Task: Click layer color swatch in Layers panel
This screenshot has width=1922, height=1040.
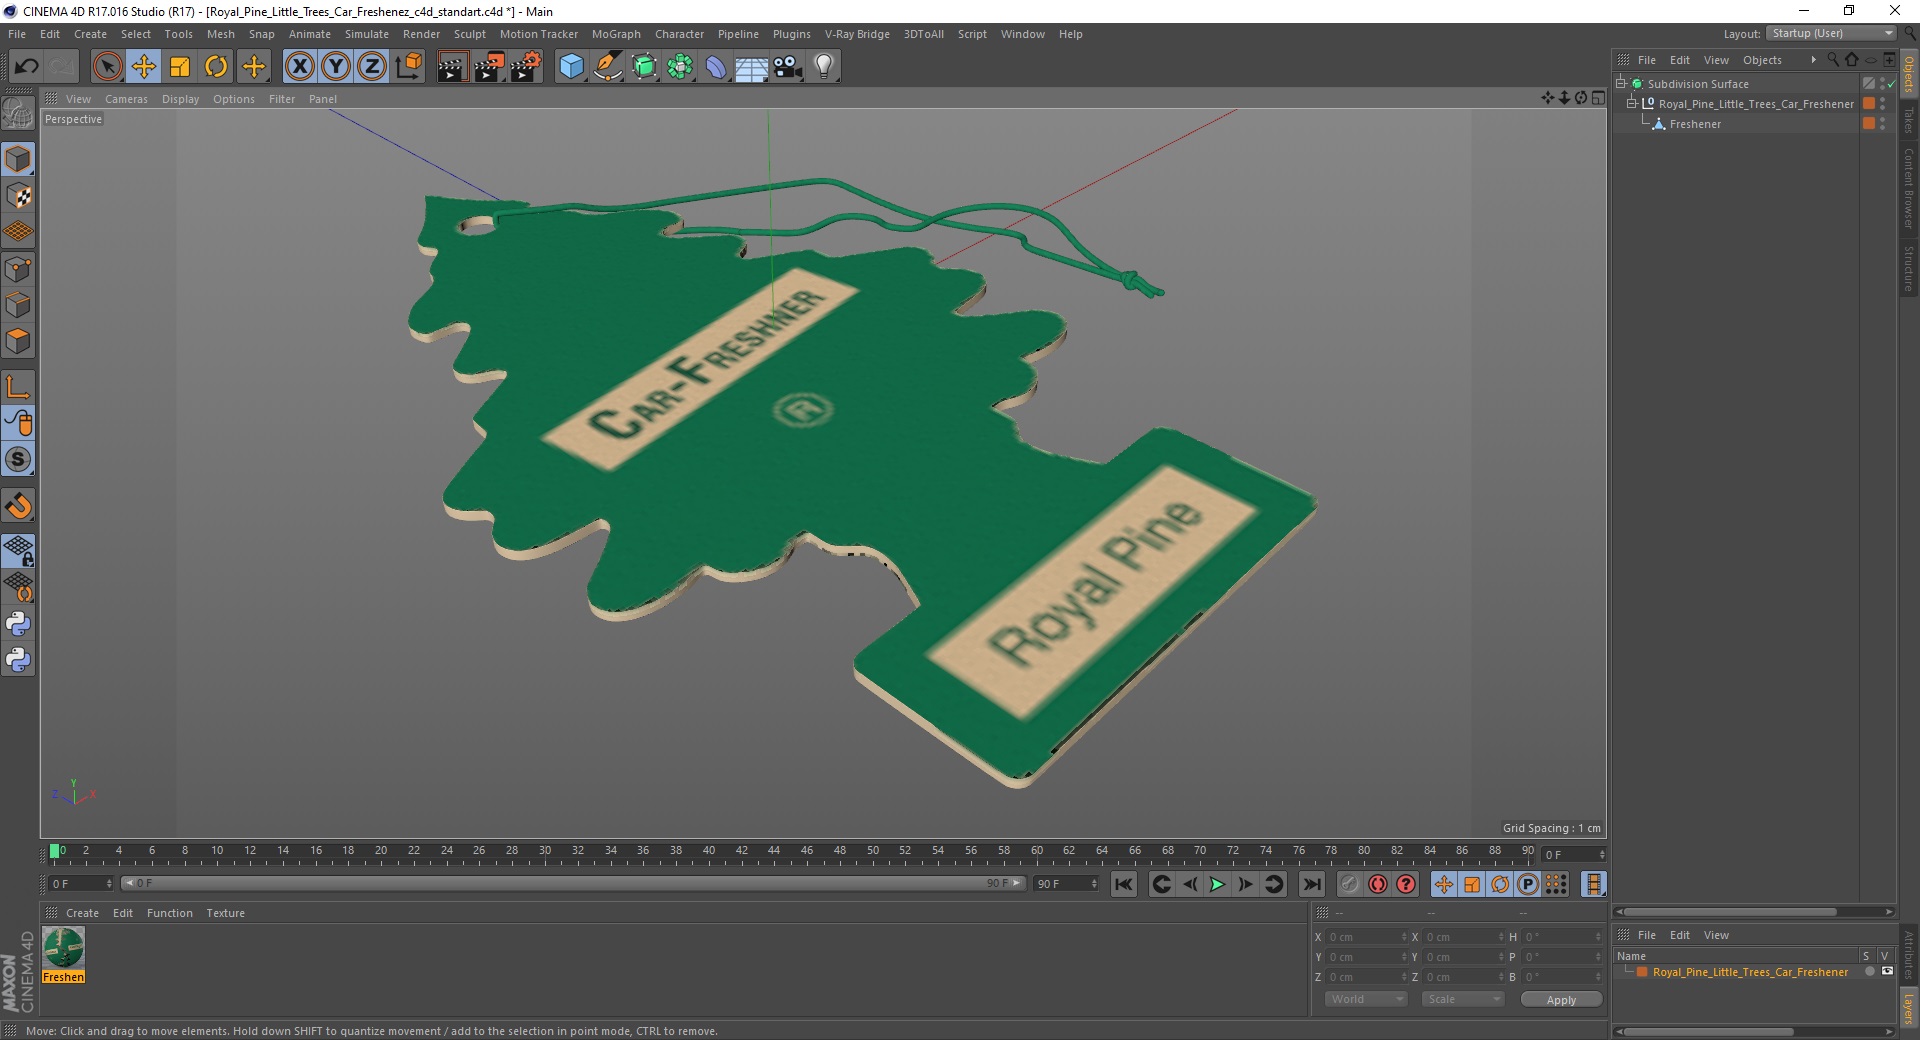Action: click(1642, 972)
